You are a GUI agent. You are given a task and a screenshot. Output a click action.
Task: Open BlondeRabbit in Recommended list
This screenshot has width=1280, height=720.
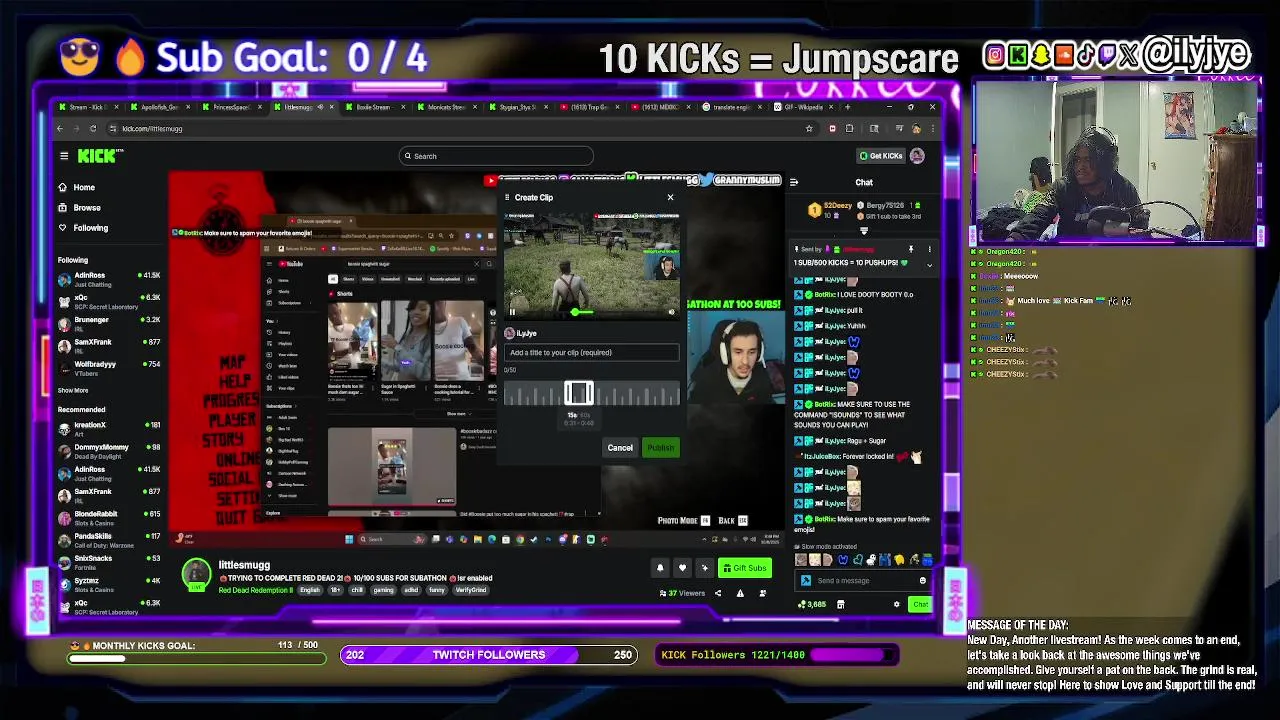click(x=108, y=517)
